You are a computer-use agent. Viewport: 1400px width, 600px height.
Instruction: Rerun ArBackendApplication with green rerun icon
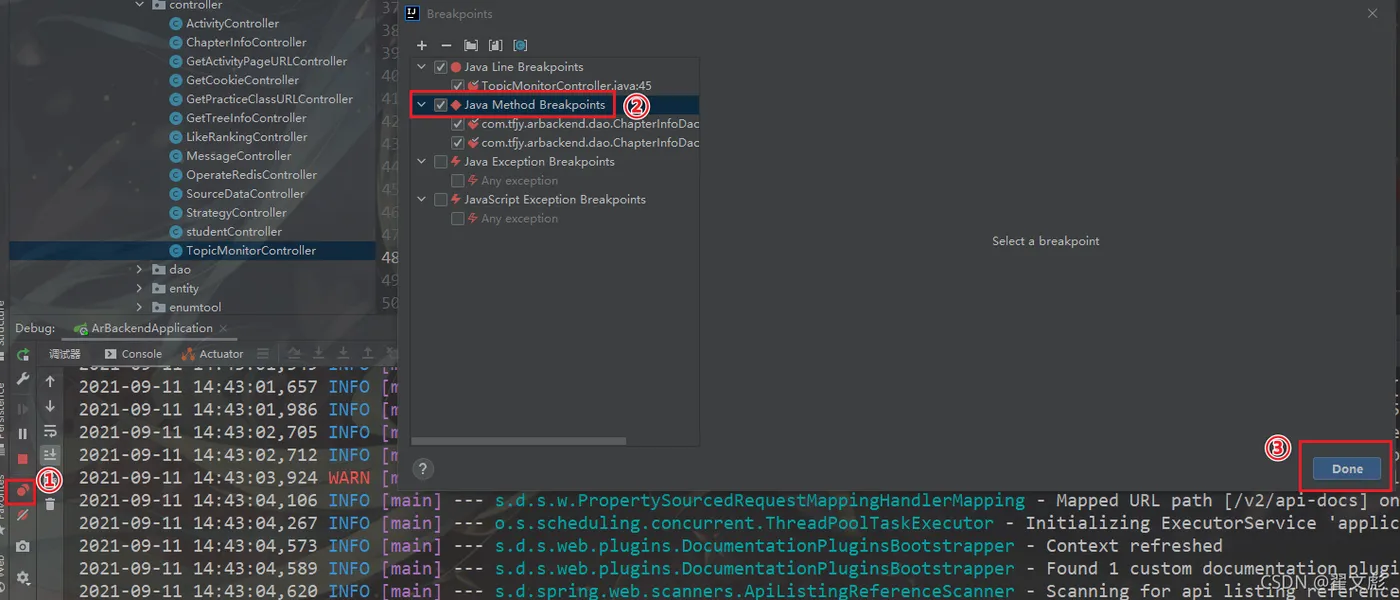[x=23, y=355]
